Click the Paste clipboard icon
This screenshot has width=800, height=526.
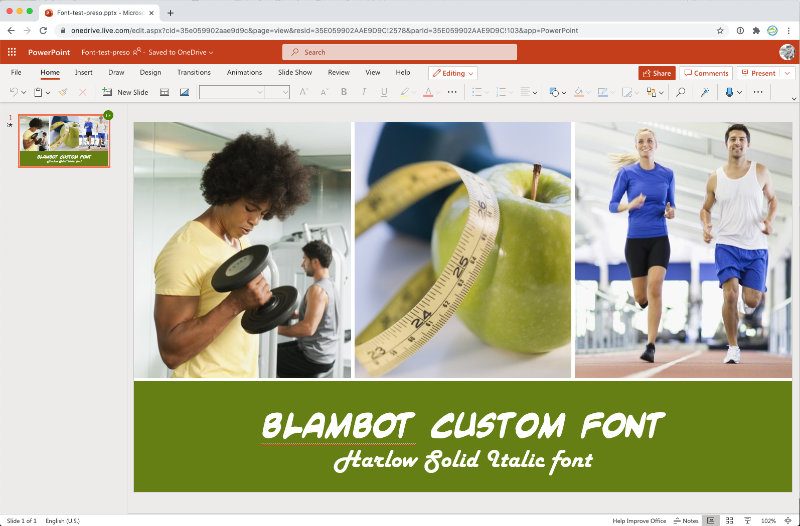[x=38, y=92]
